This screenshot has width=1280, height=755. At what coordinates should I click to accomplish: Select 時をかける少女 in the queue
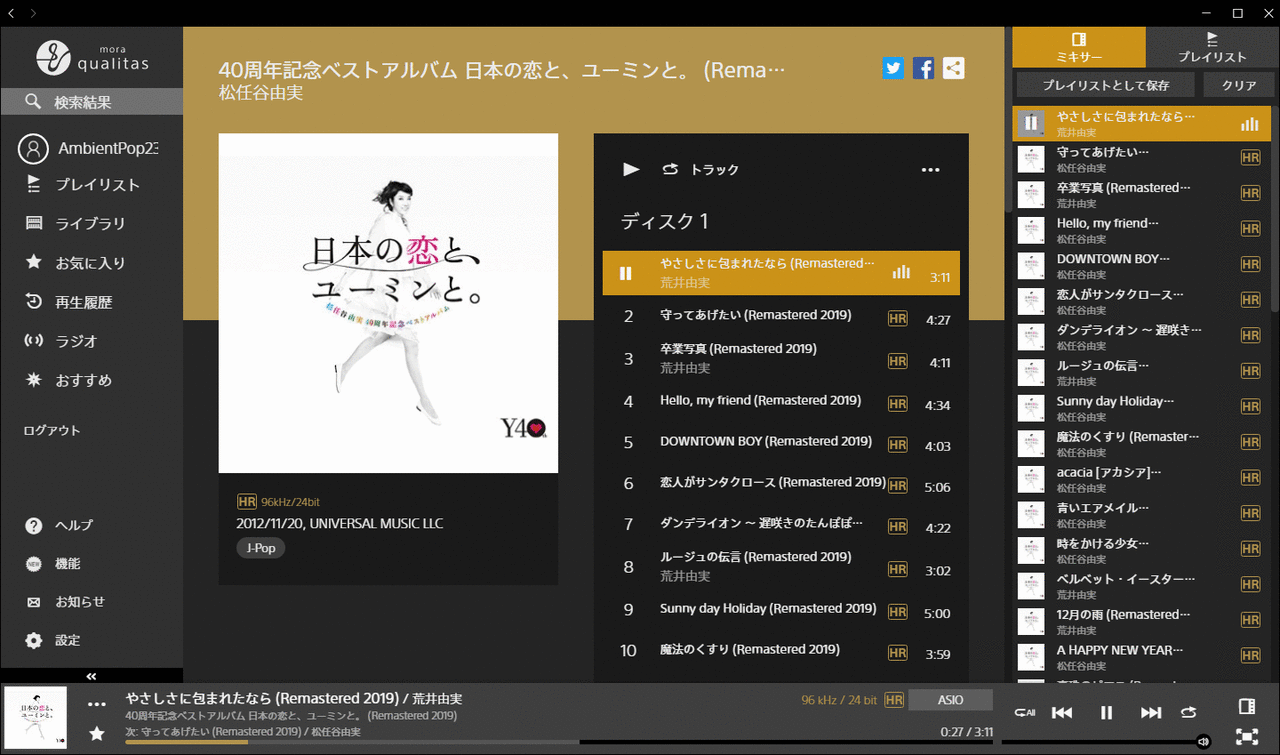click(x=1142, y=550)
